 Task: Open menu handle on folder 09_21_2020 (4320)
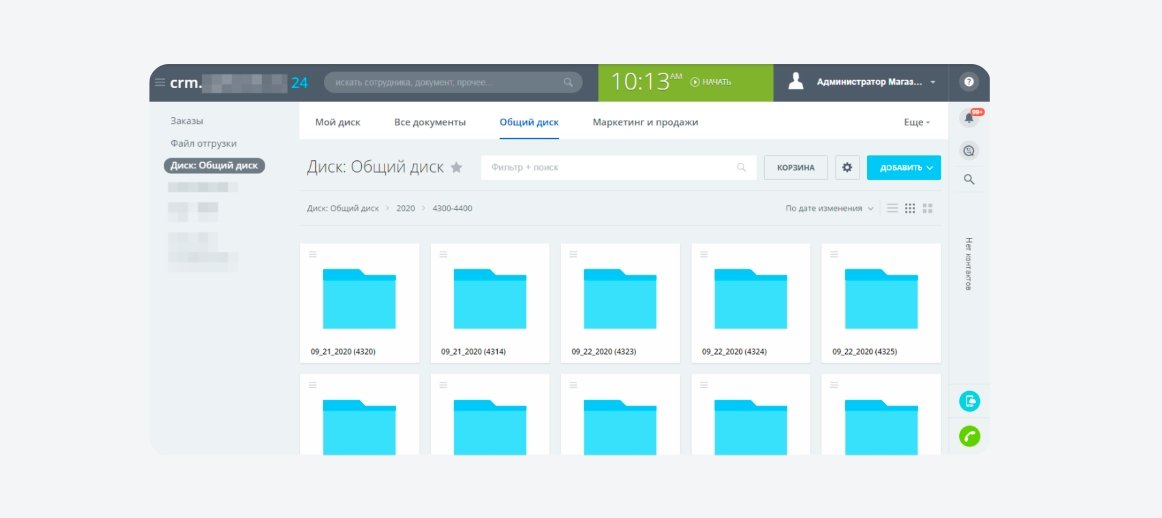313,254
